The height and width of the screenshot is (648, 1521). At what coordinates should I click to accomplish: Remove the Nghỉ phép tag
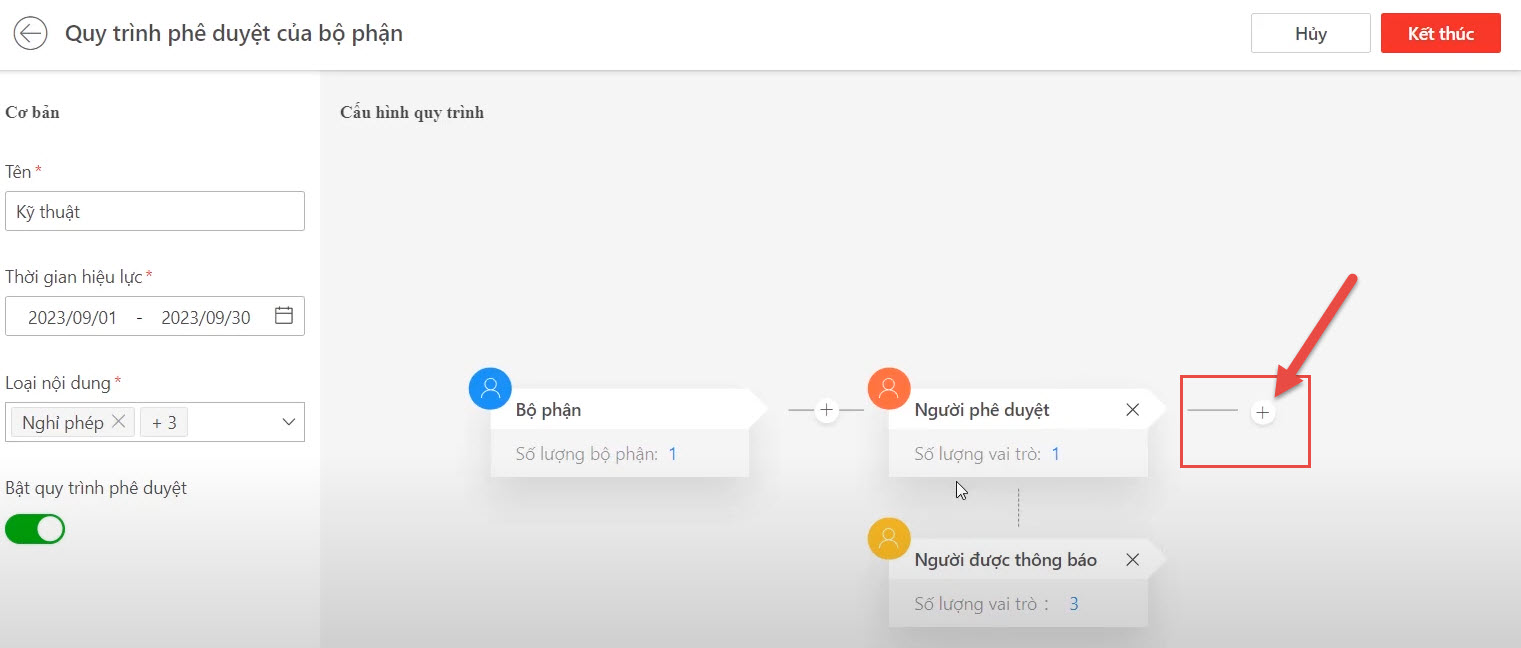[118, 422]
